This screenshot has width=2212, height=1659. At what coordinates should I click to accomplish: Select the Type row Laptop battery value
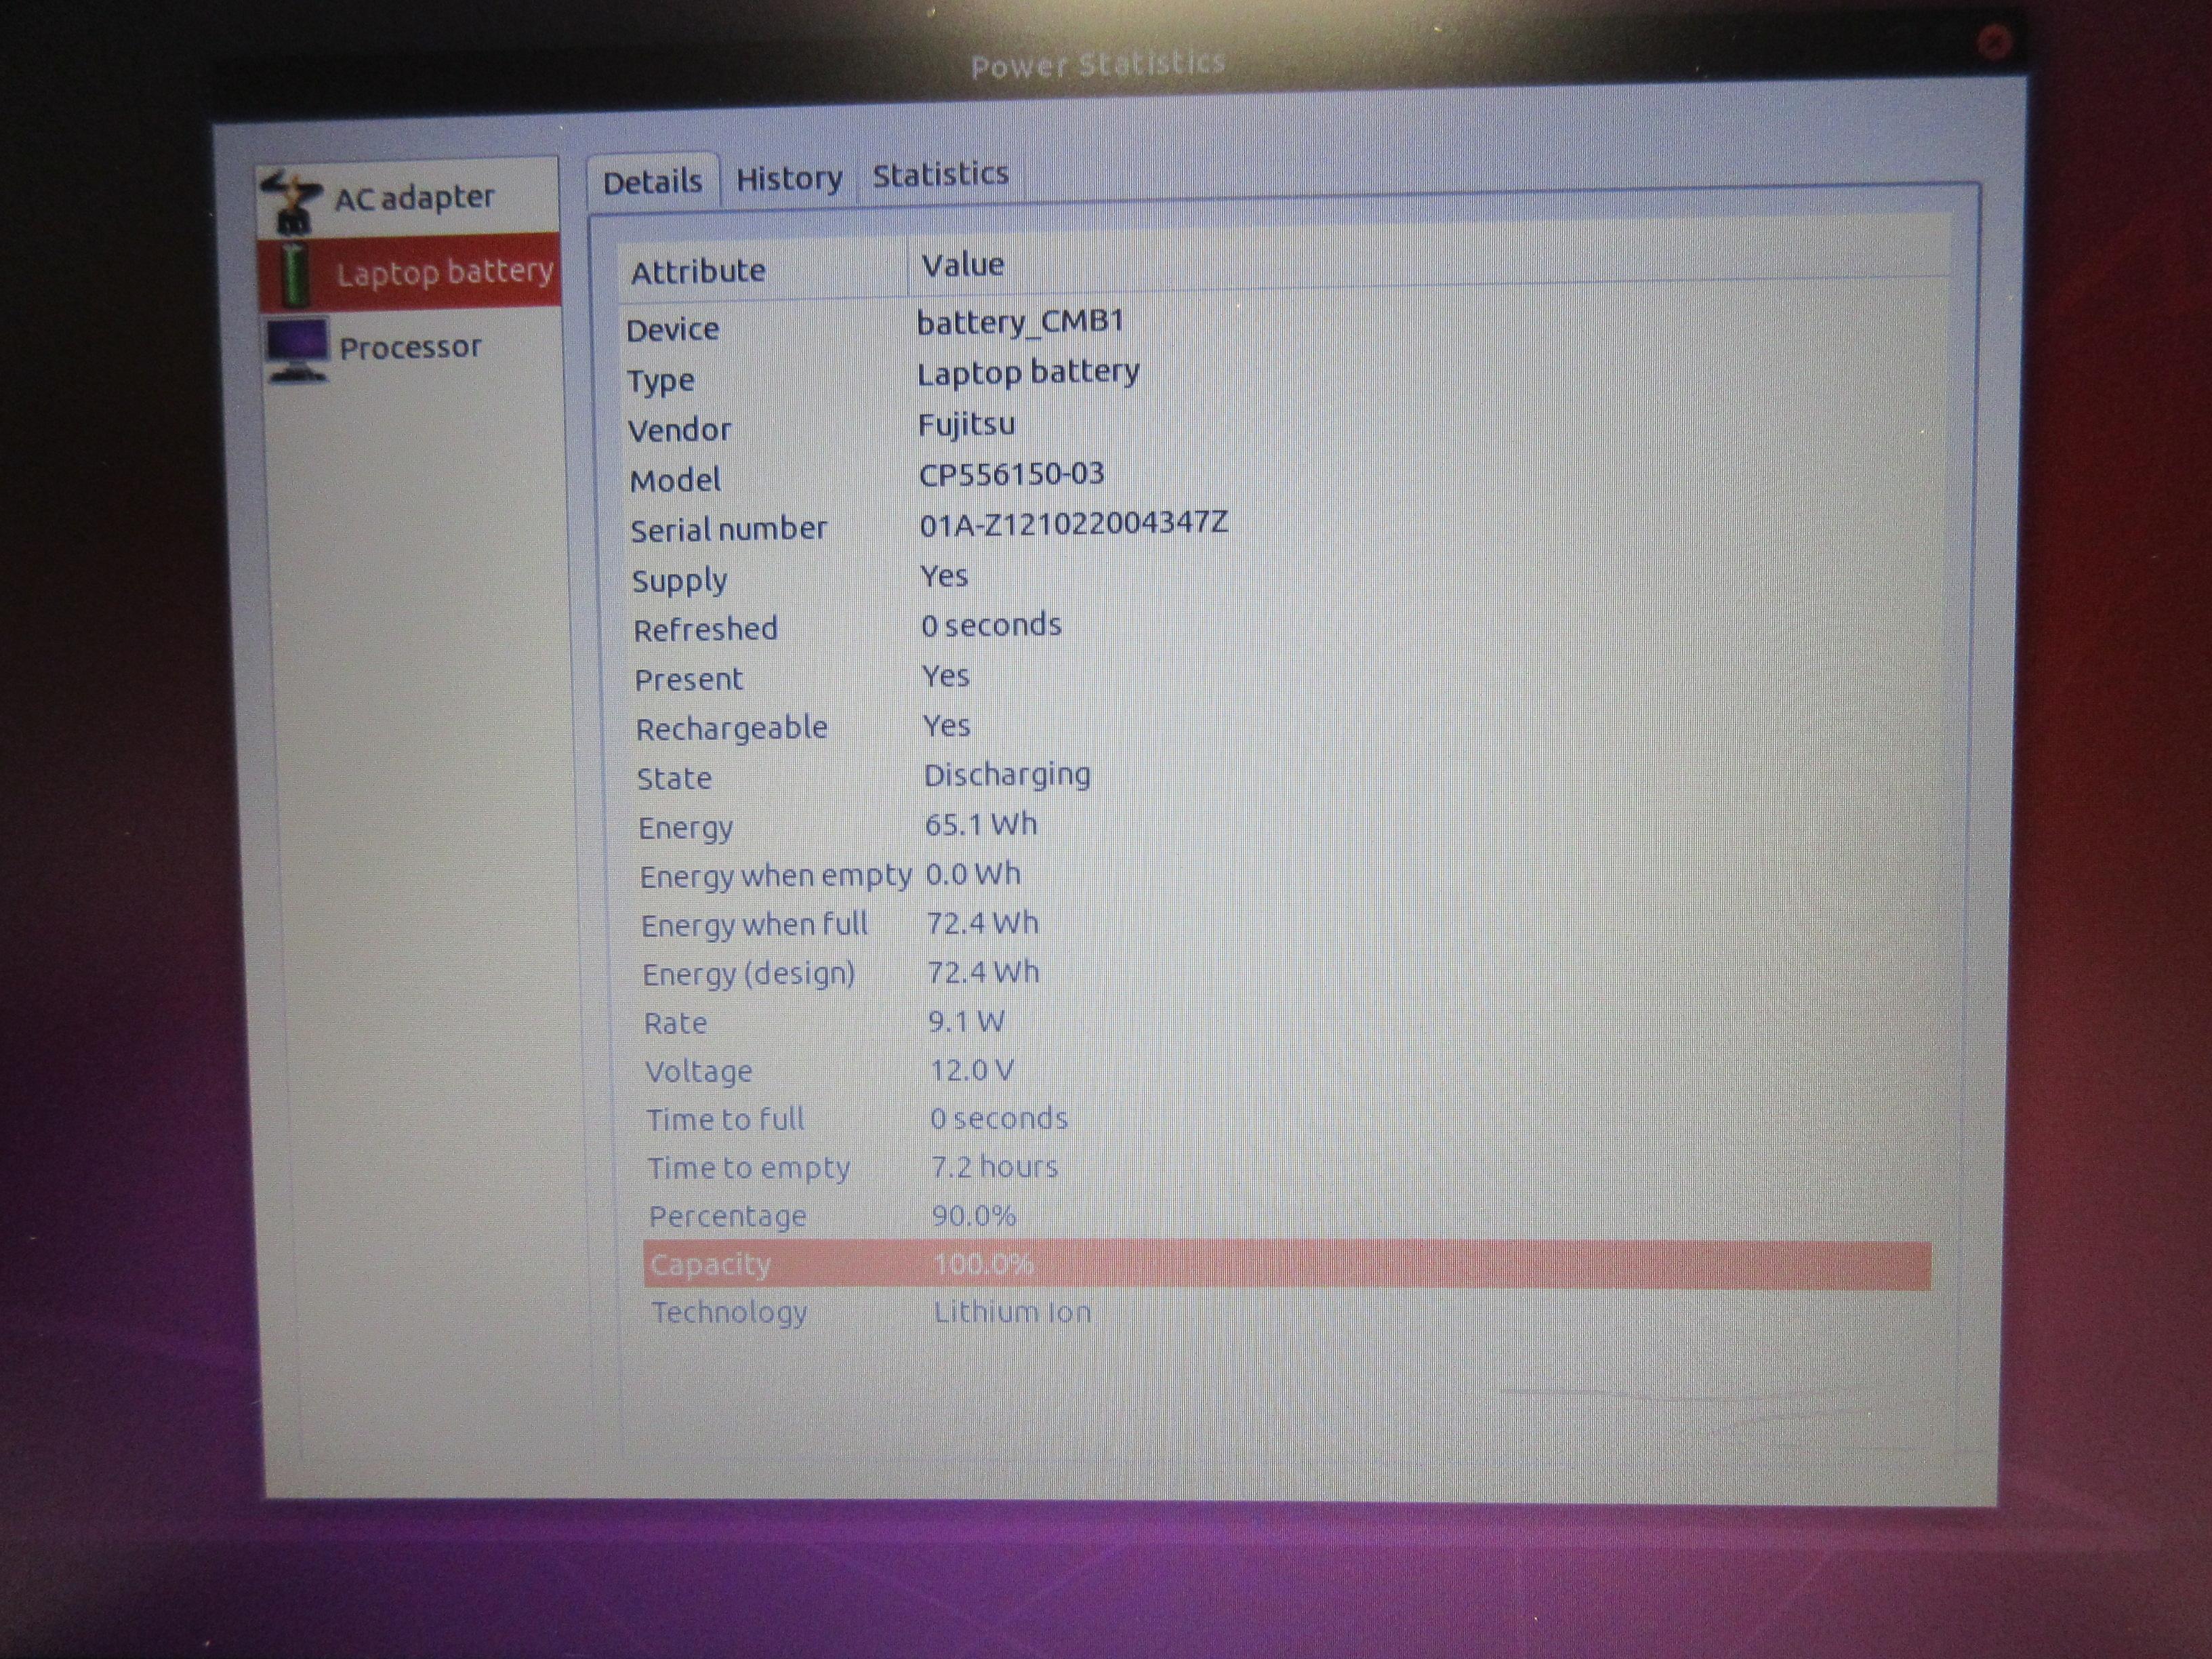pyautogui.click(x=1028, y=373)
